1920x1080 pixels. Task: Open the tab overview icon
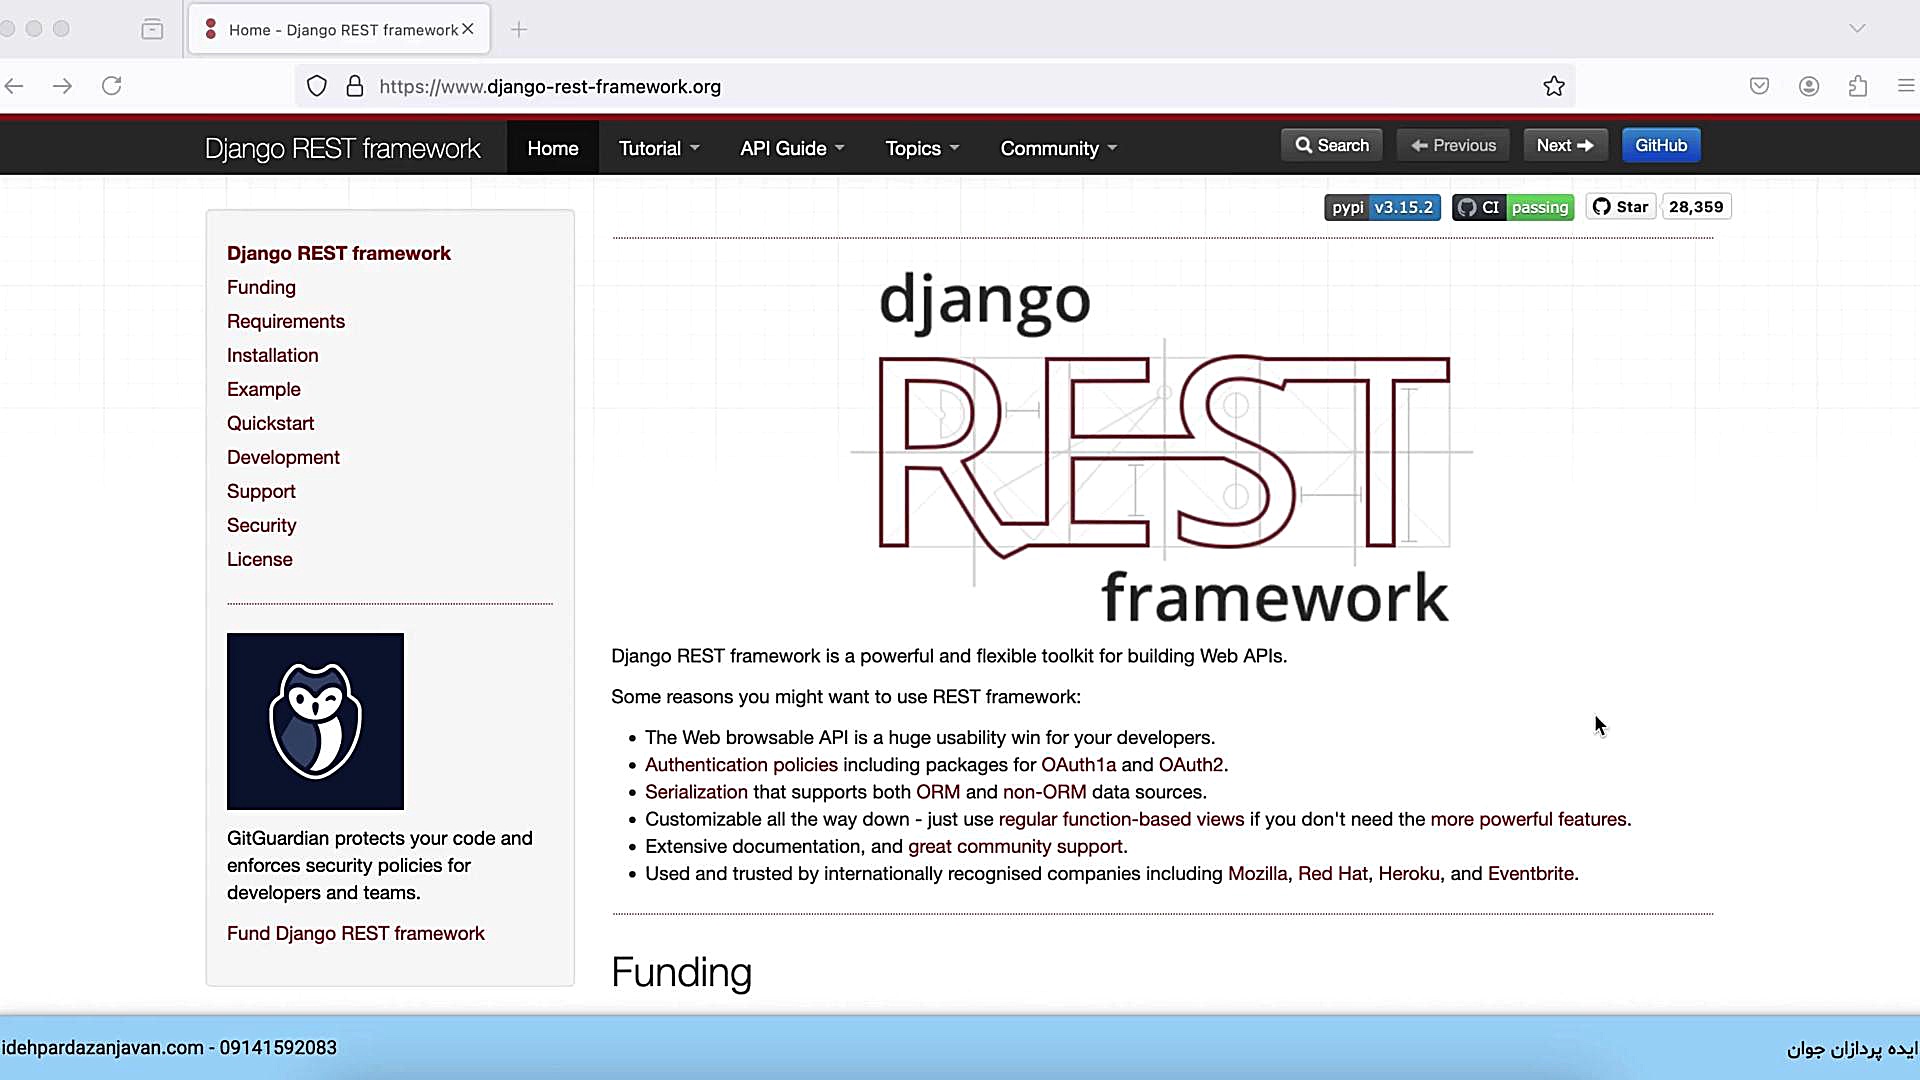click(152, 29)
